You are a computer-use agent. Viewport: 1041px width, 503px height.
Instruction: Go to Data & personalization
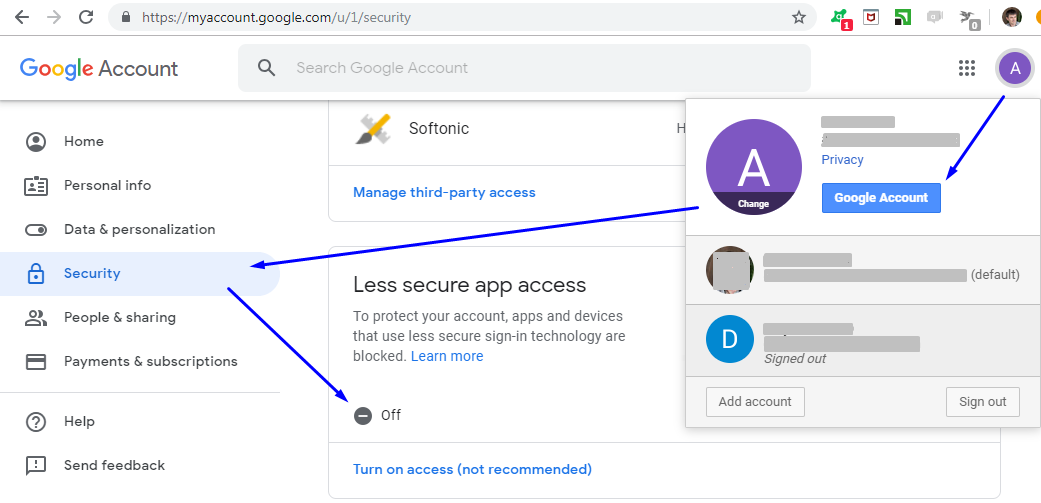(139, 230)
